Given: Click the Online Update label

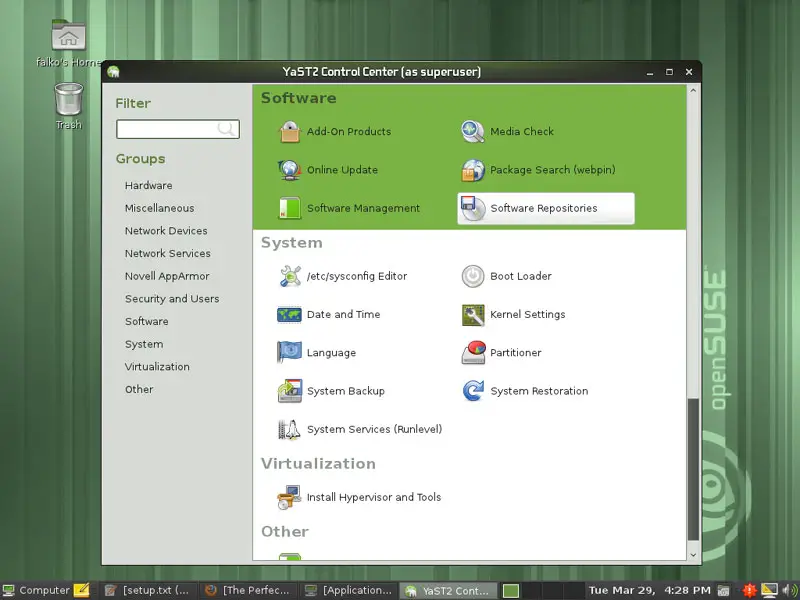Looking at the screenshot, I should (x=342, y=170).
